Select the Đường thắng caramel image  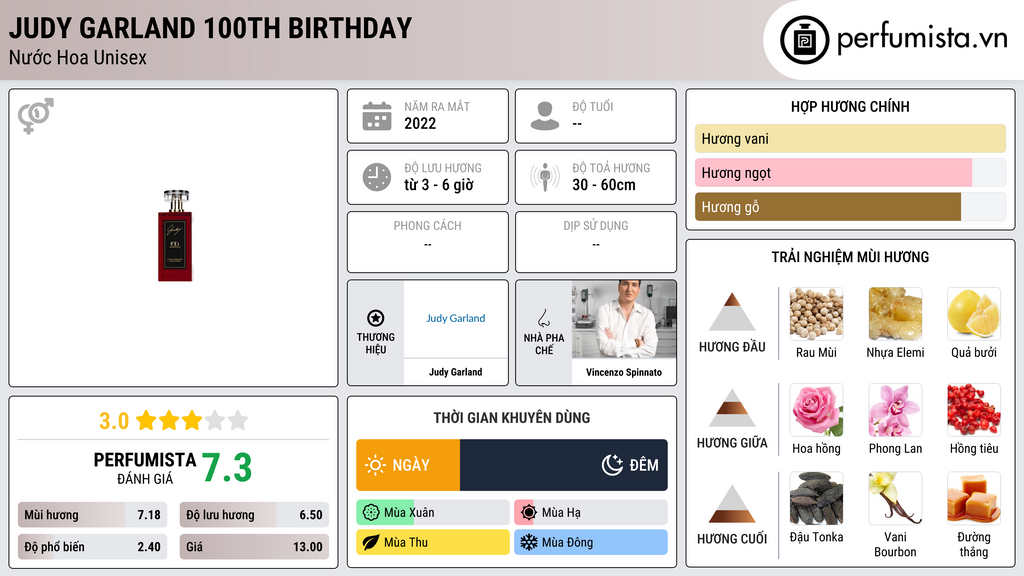974,499
